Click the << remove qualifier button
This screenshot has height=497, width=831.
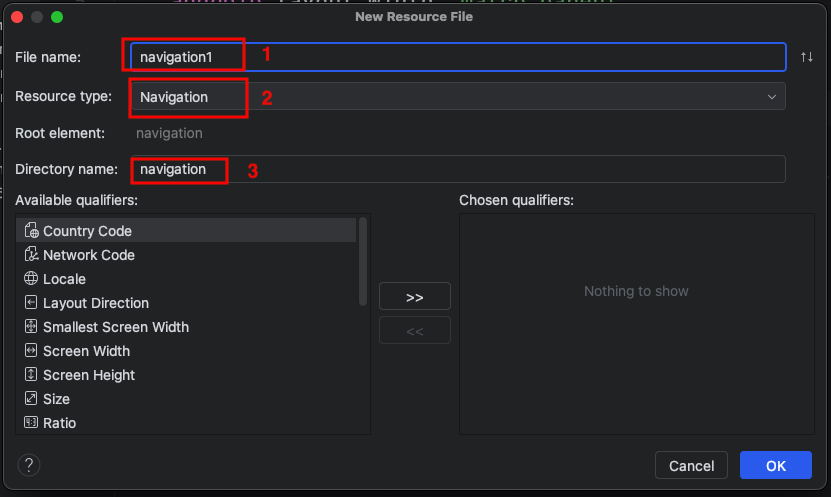point(415,330)
